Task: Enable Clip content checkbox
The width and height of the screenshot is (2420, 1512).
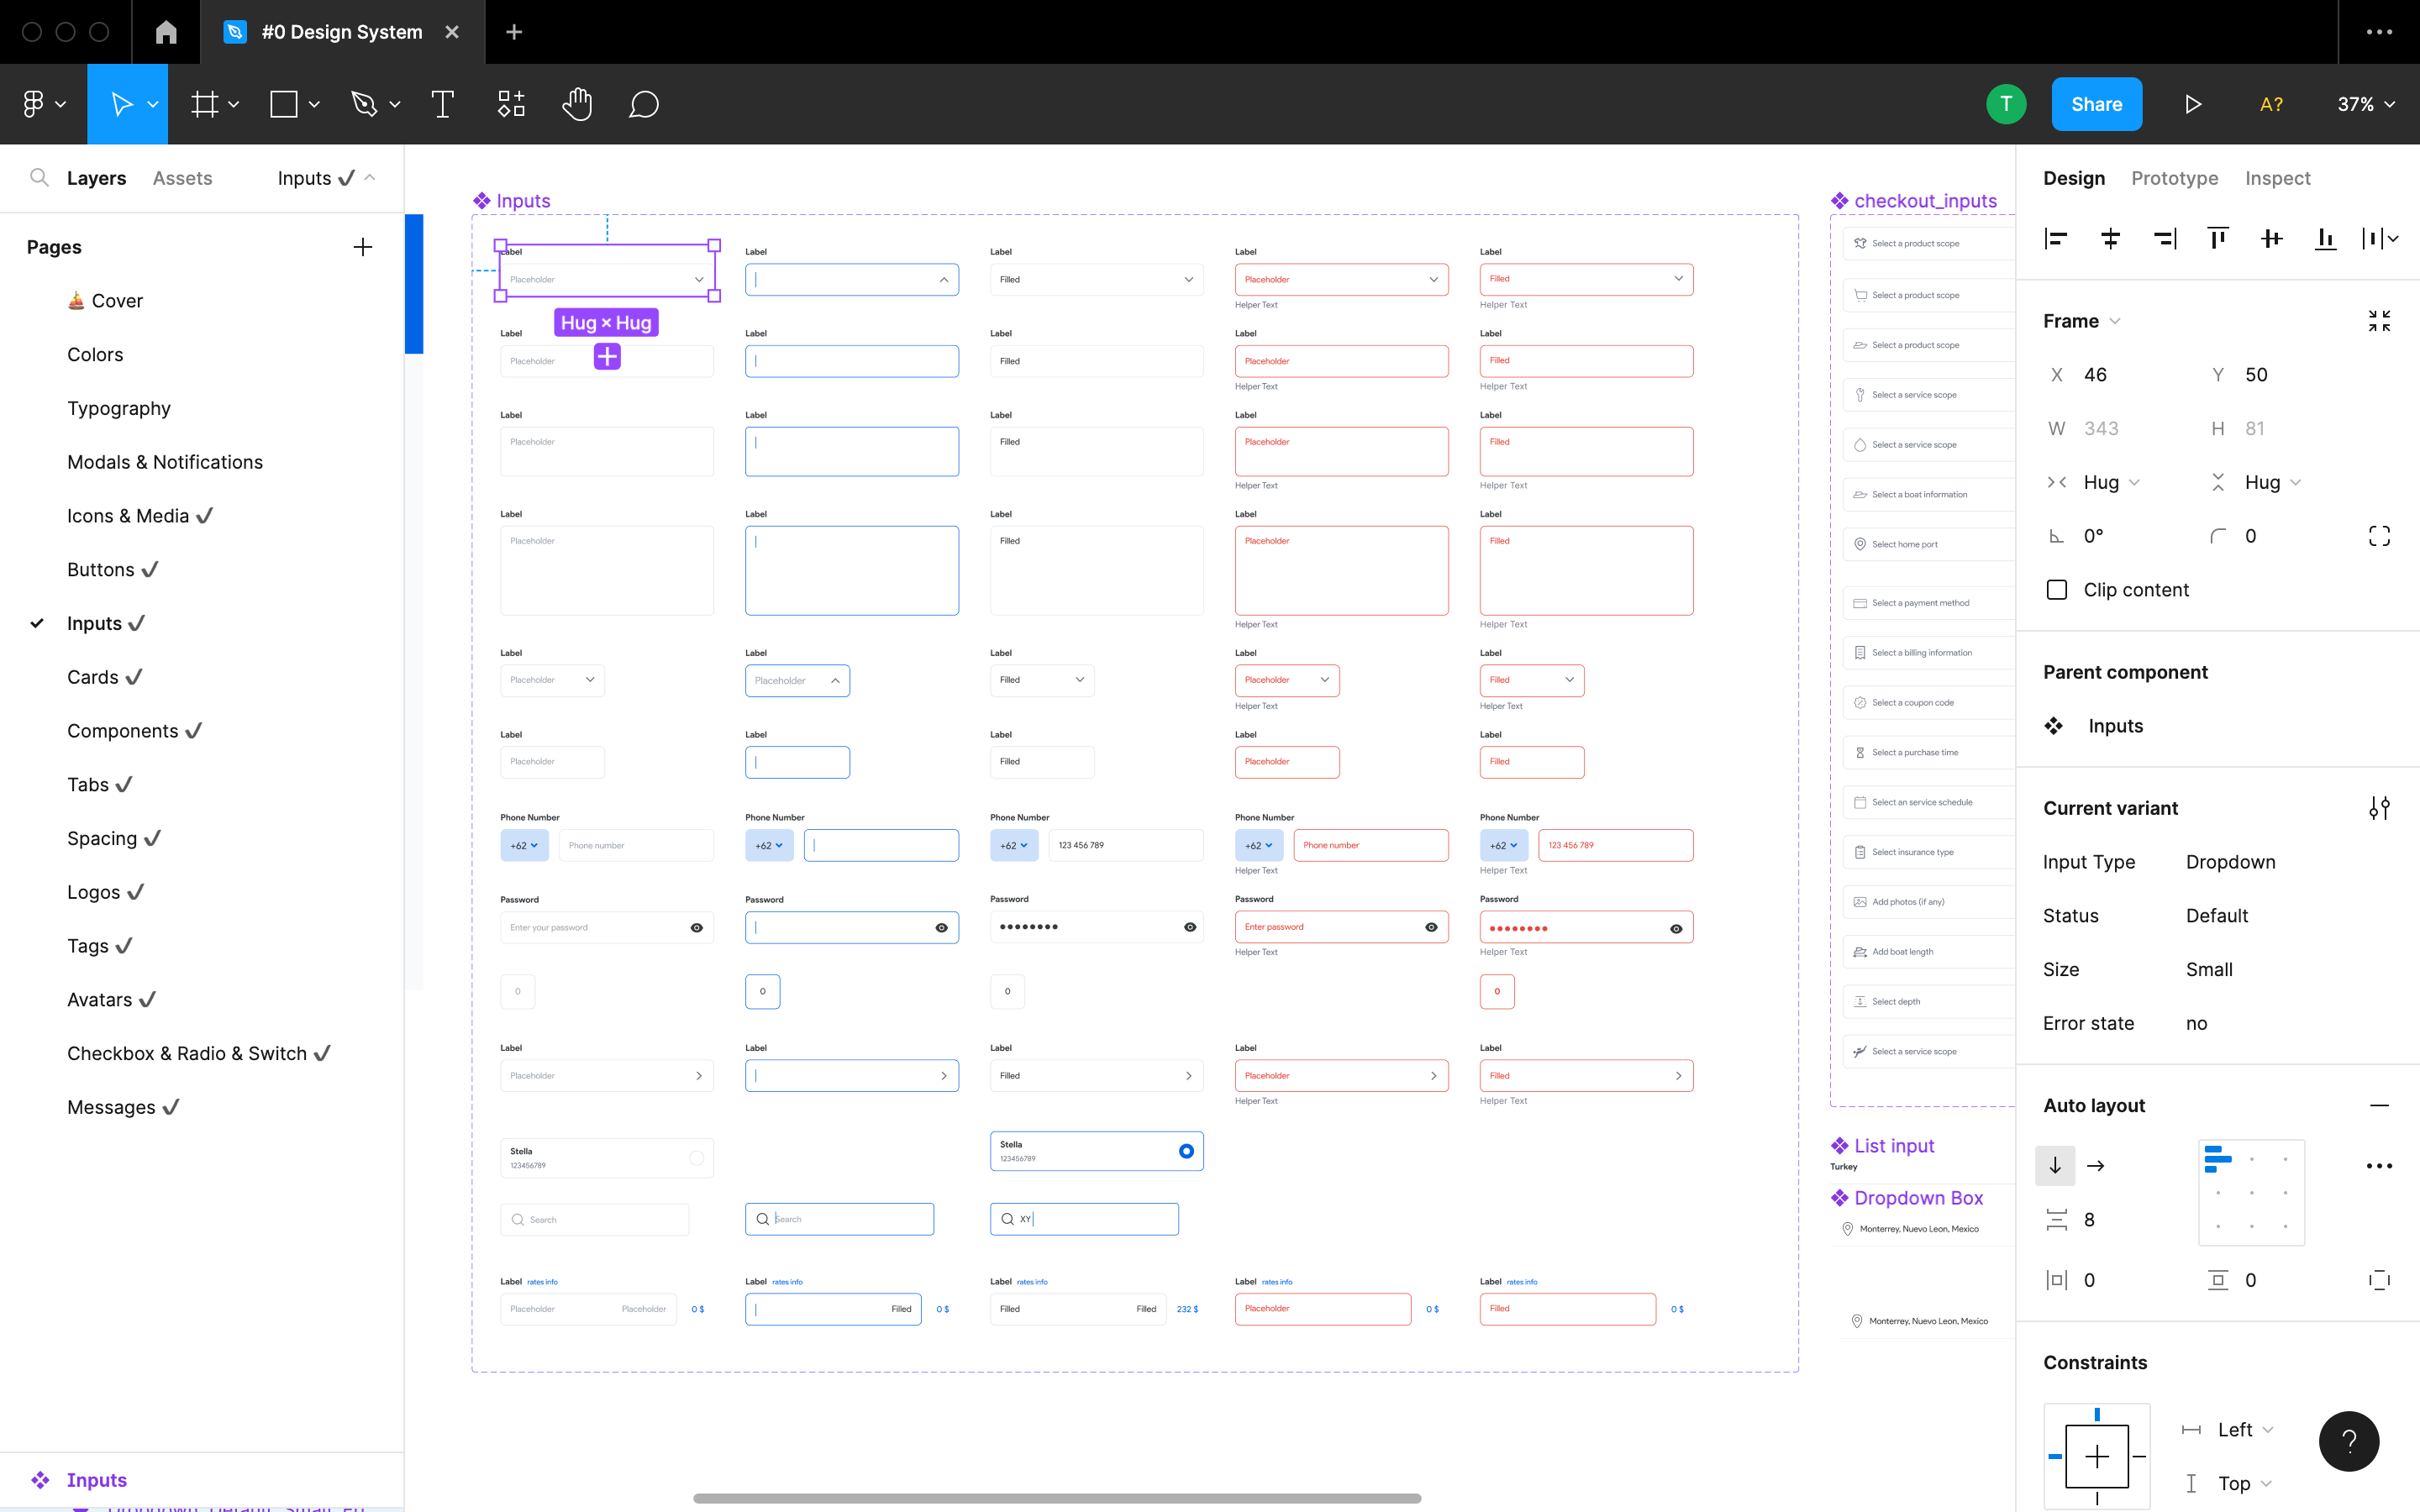Action: [2057, 590]
